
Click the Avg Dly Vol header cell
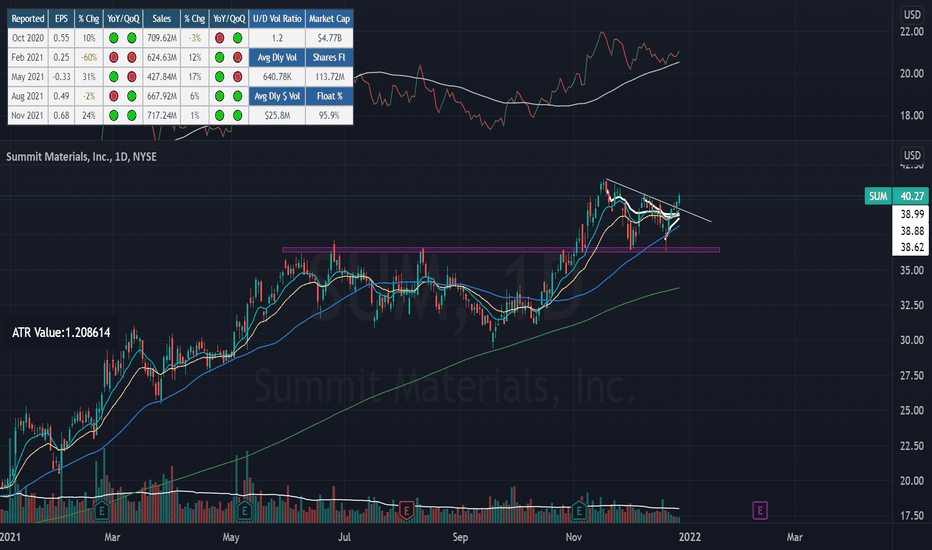[x=277, y=58]
